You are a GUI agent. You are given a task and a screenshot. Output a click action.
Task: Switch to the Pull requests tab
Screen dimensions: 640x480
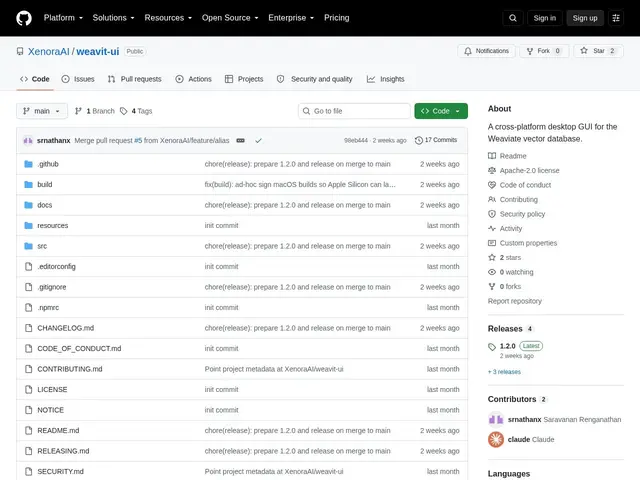tap(134, 79)
